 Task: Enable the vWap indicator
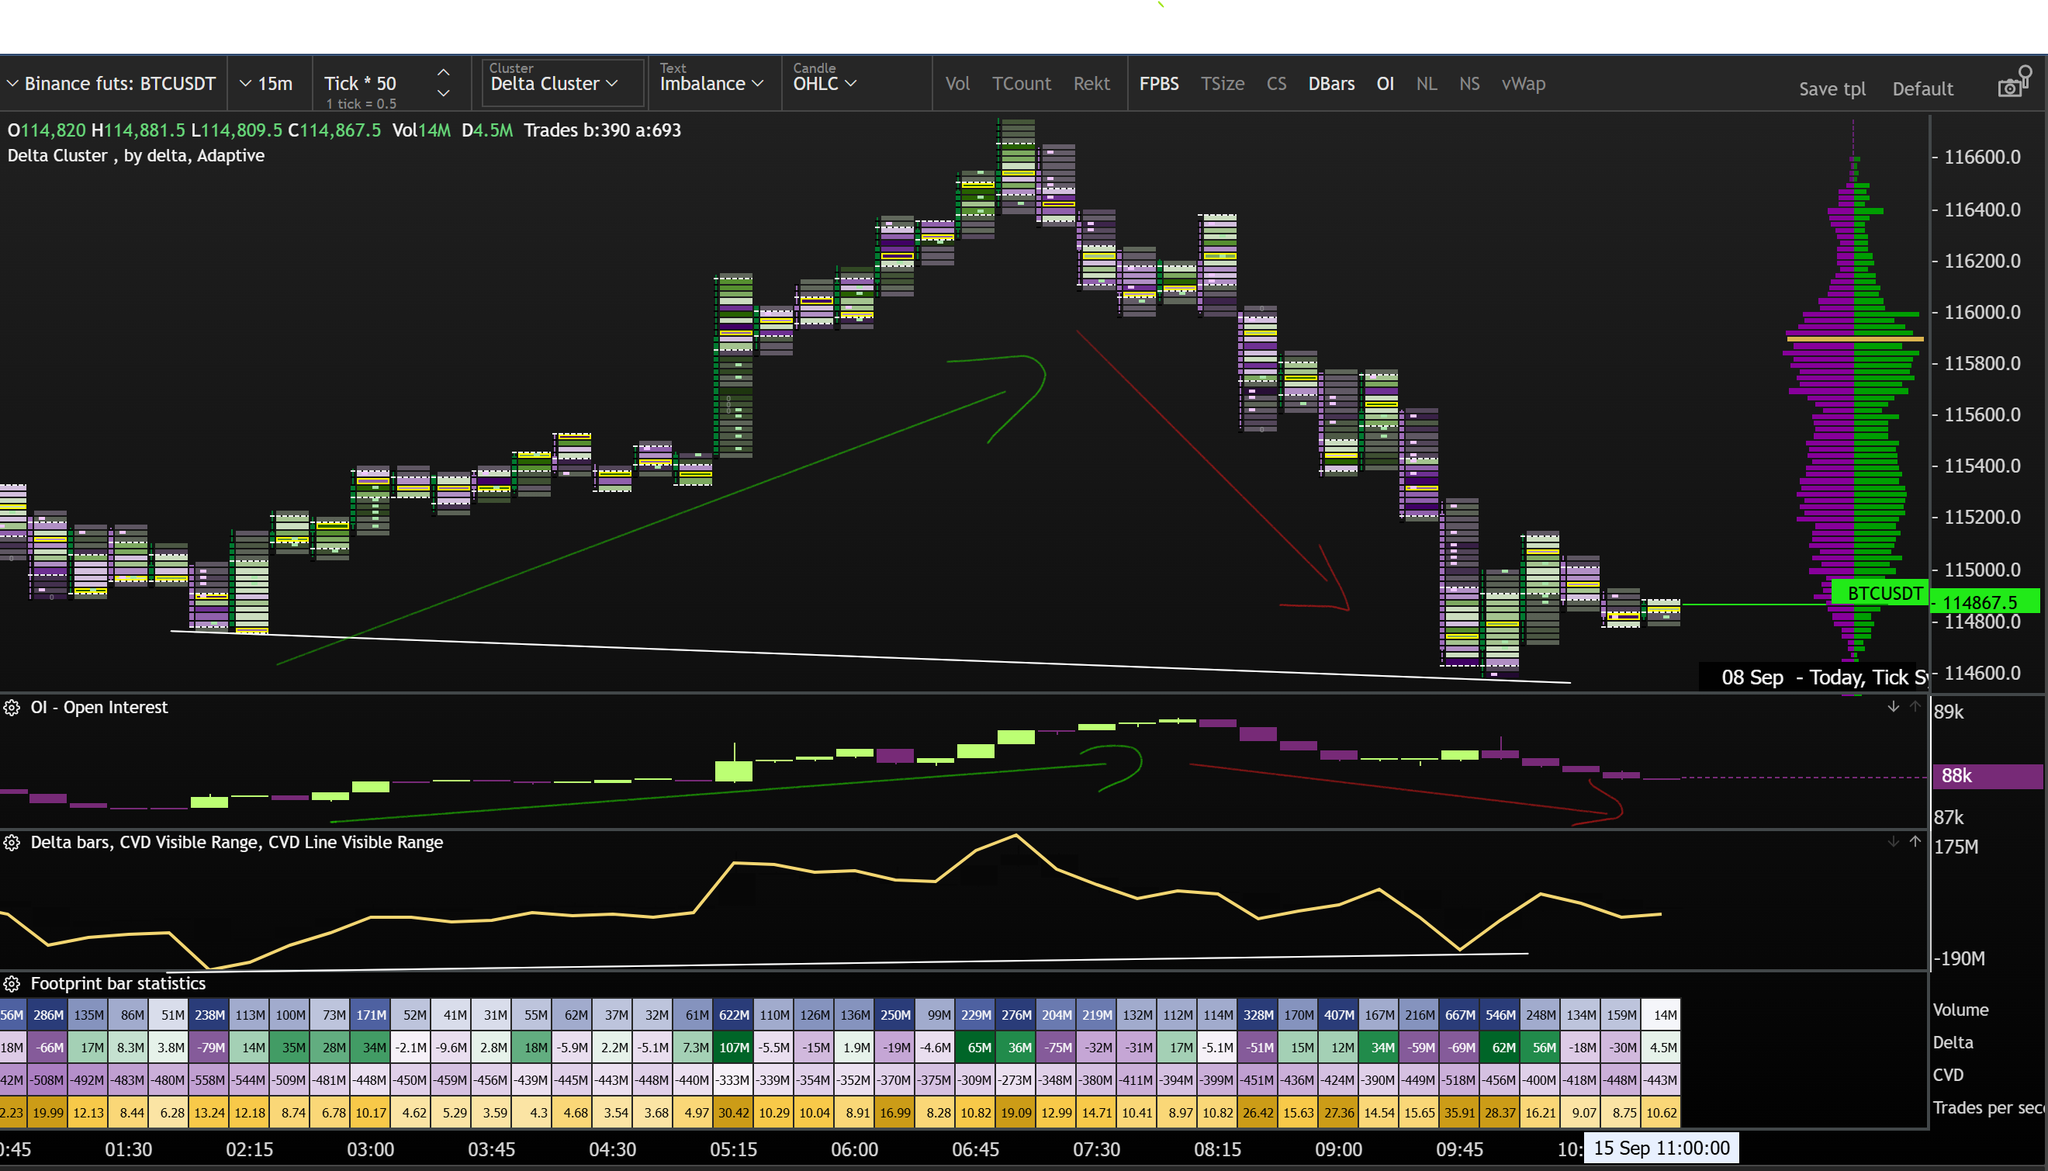(1523, 84)
